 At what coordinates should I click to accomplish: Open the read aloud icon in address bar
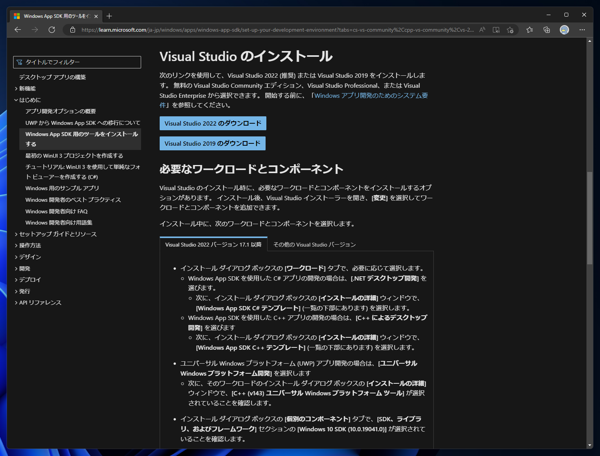pos(482,30)
